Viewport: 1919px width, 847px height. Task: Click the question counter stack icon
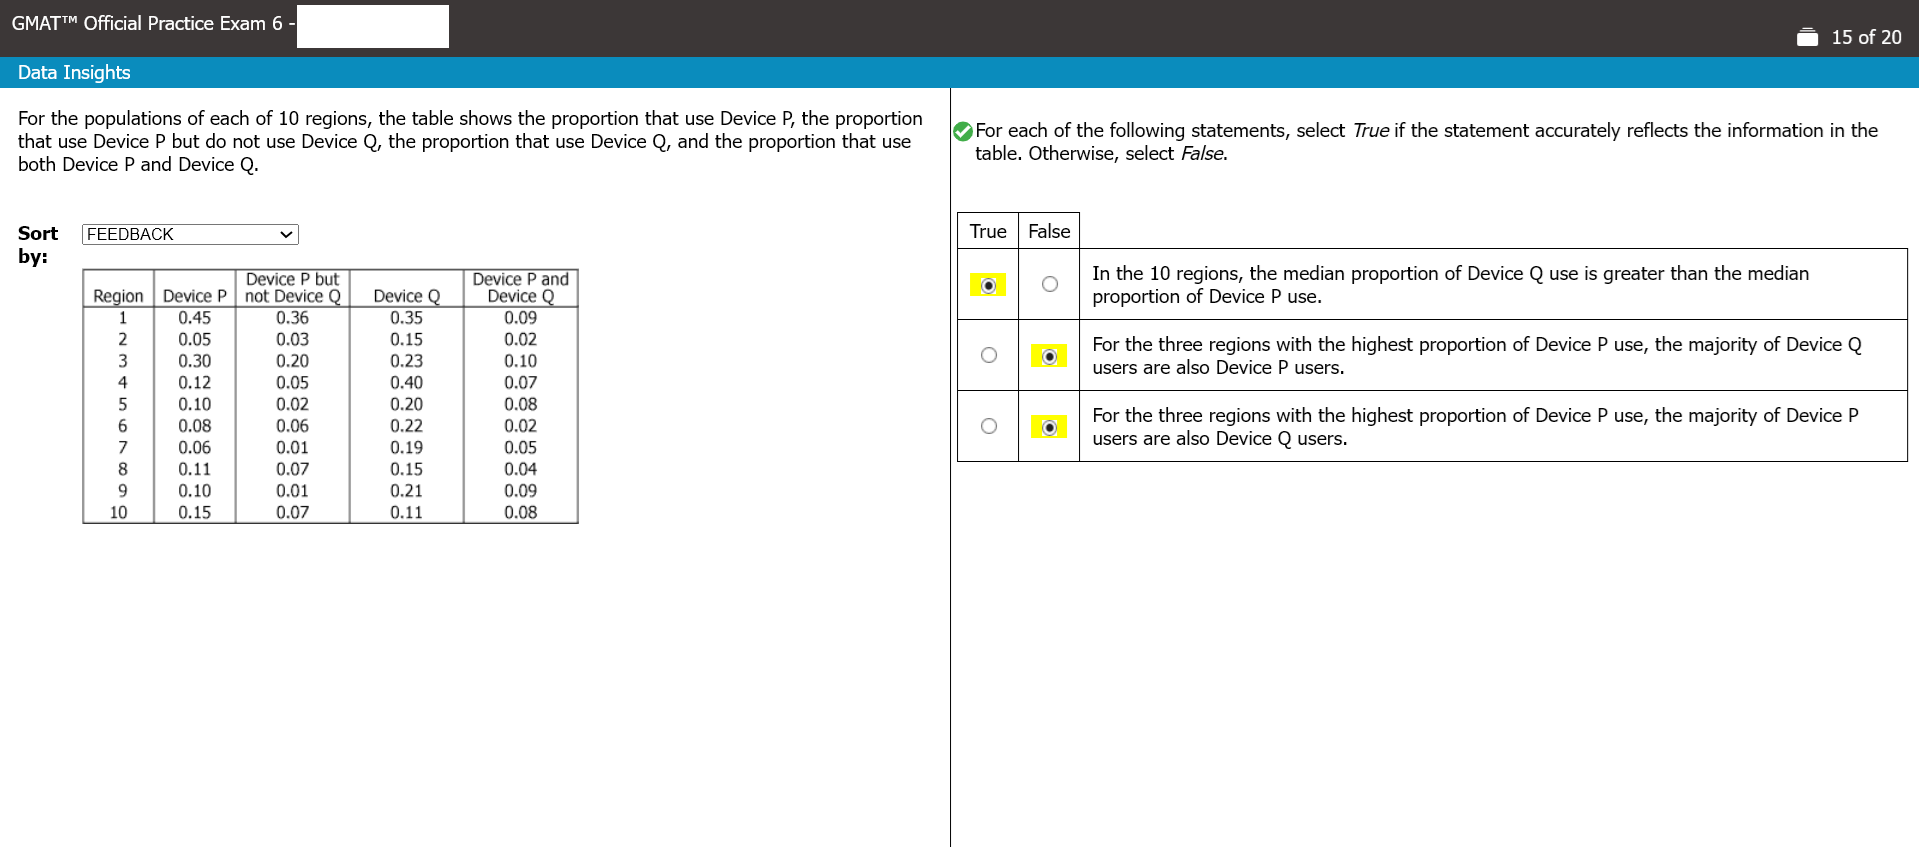click(1806, 37)
